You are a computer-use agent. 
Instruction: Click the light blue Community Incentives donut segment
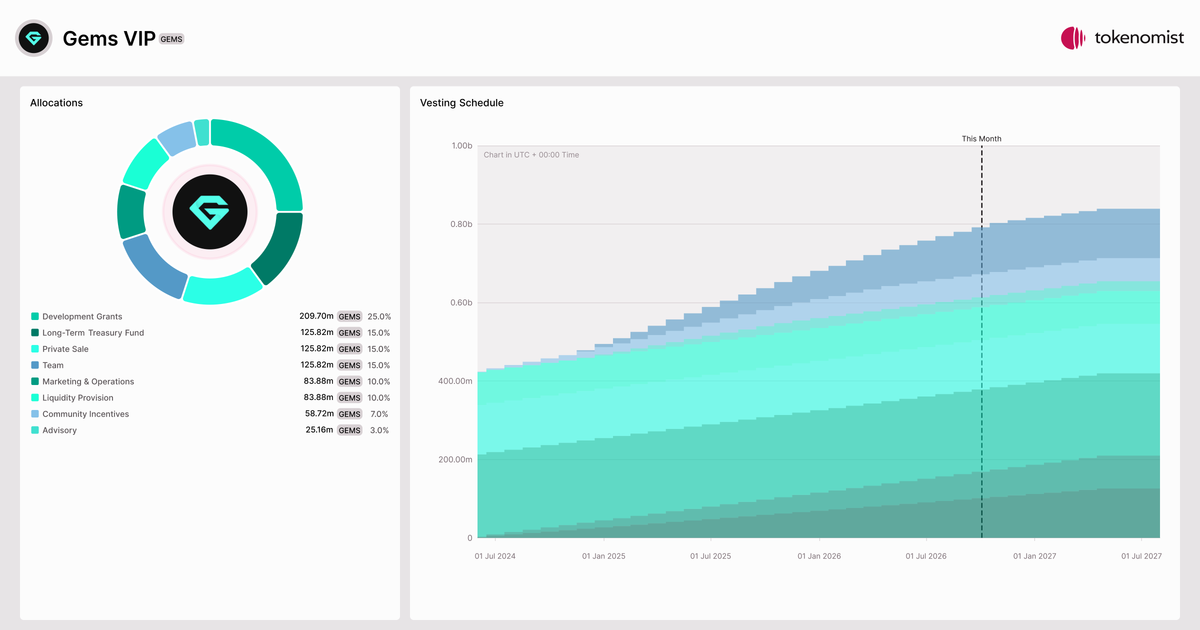pyautogui.click(x=177, y=138)
